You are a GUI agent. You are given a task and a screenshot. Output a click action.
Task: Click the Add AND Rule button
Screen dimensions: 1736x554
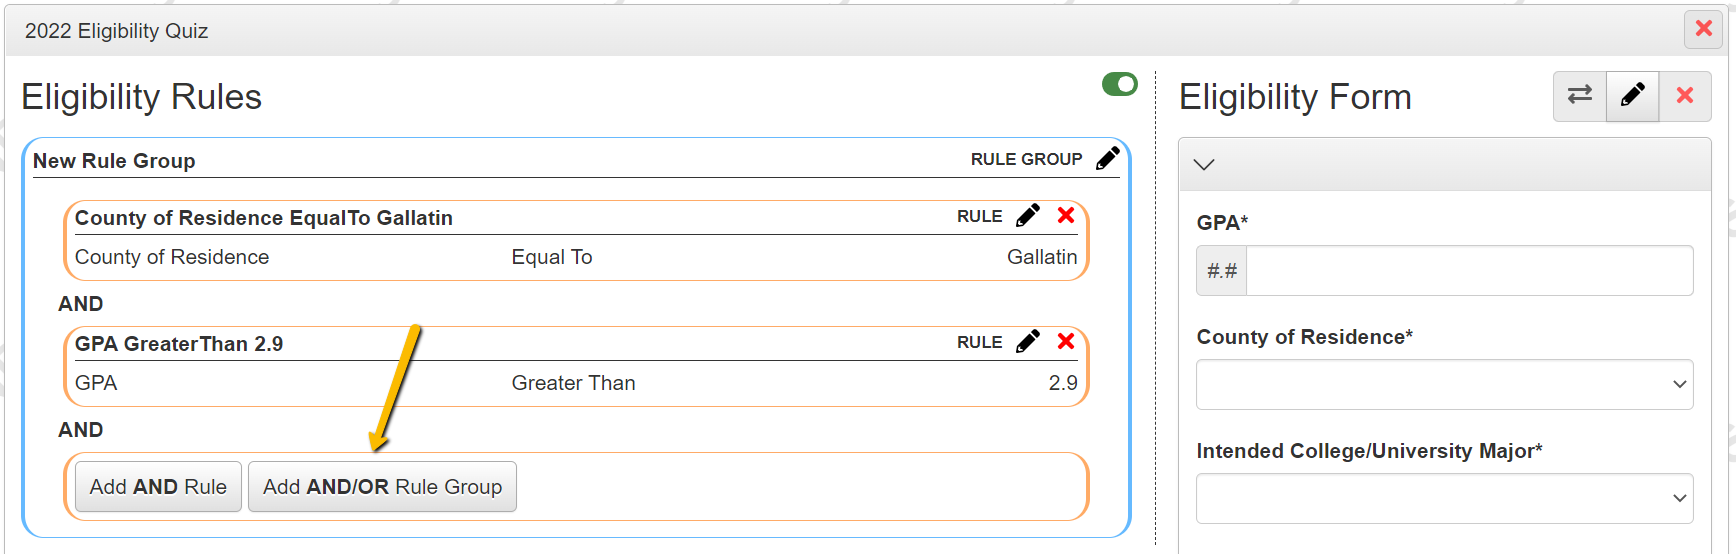pos(158,487)
